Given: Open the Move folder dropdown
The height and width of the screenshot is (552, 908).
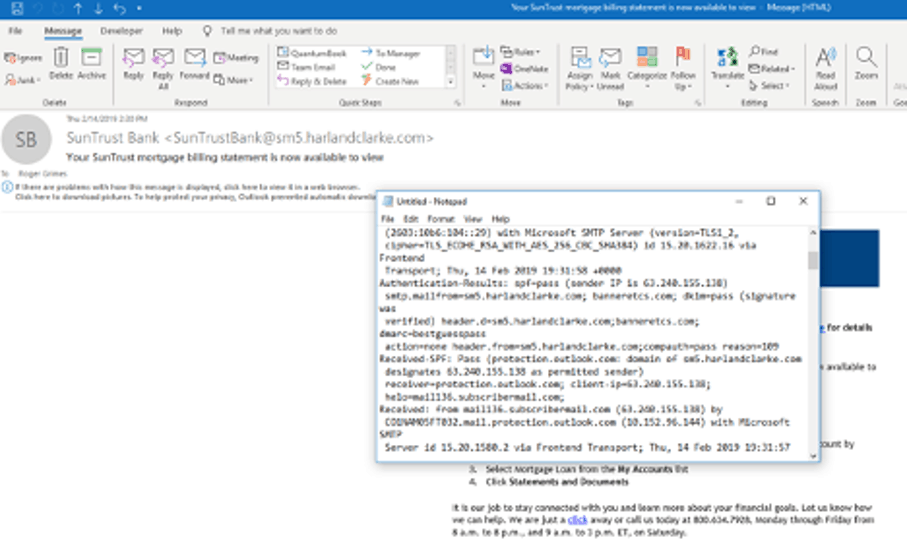Looking at the screenshot, I should [x=484, y=68].
